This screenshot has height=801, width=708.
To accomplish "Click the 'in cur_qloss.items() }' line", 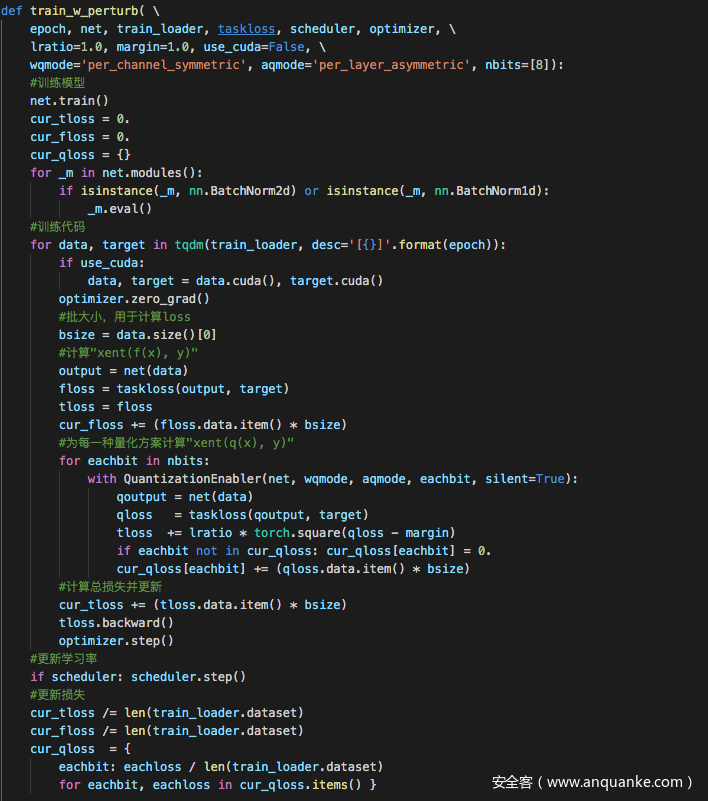I will tap(218, 785).
